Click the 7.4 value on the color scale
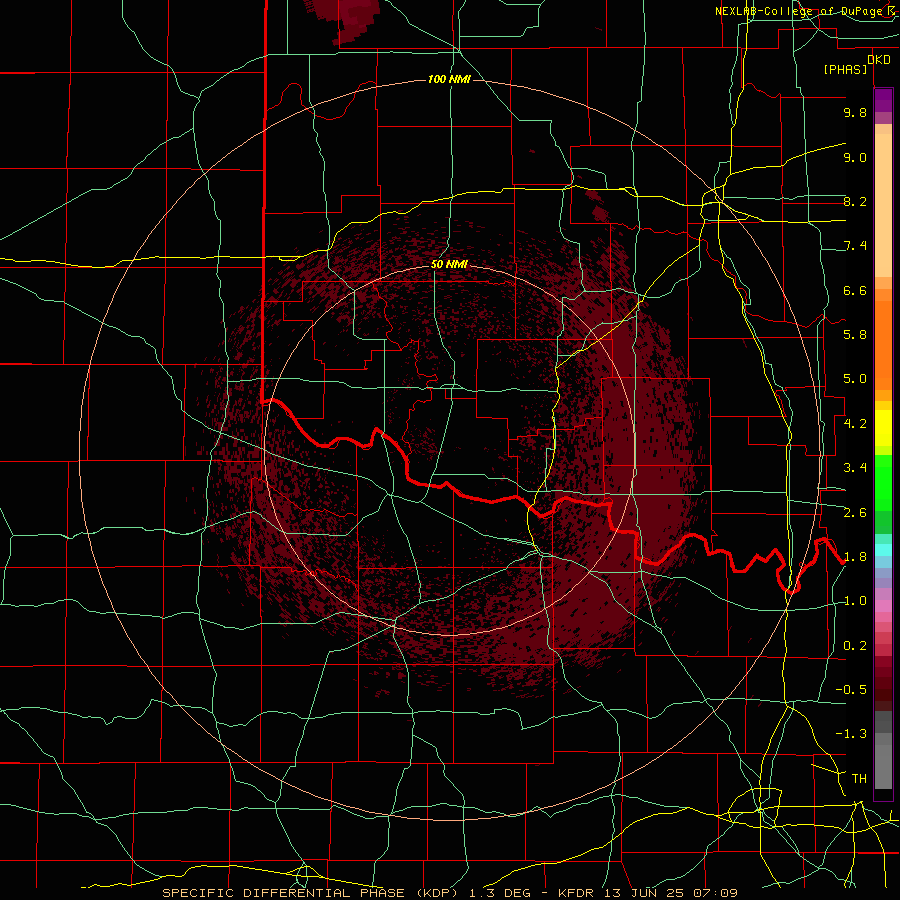 855,246
